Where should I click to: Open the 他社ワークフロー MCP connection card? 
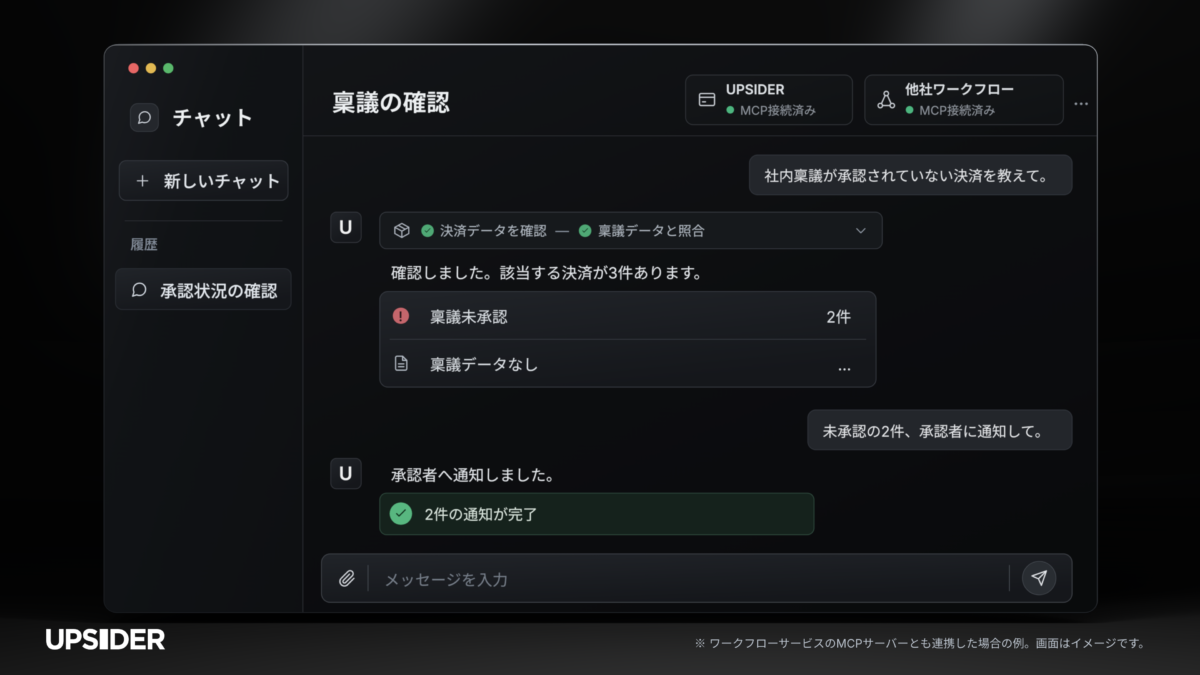[963, 100]
